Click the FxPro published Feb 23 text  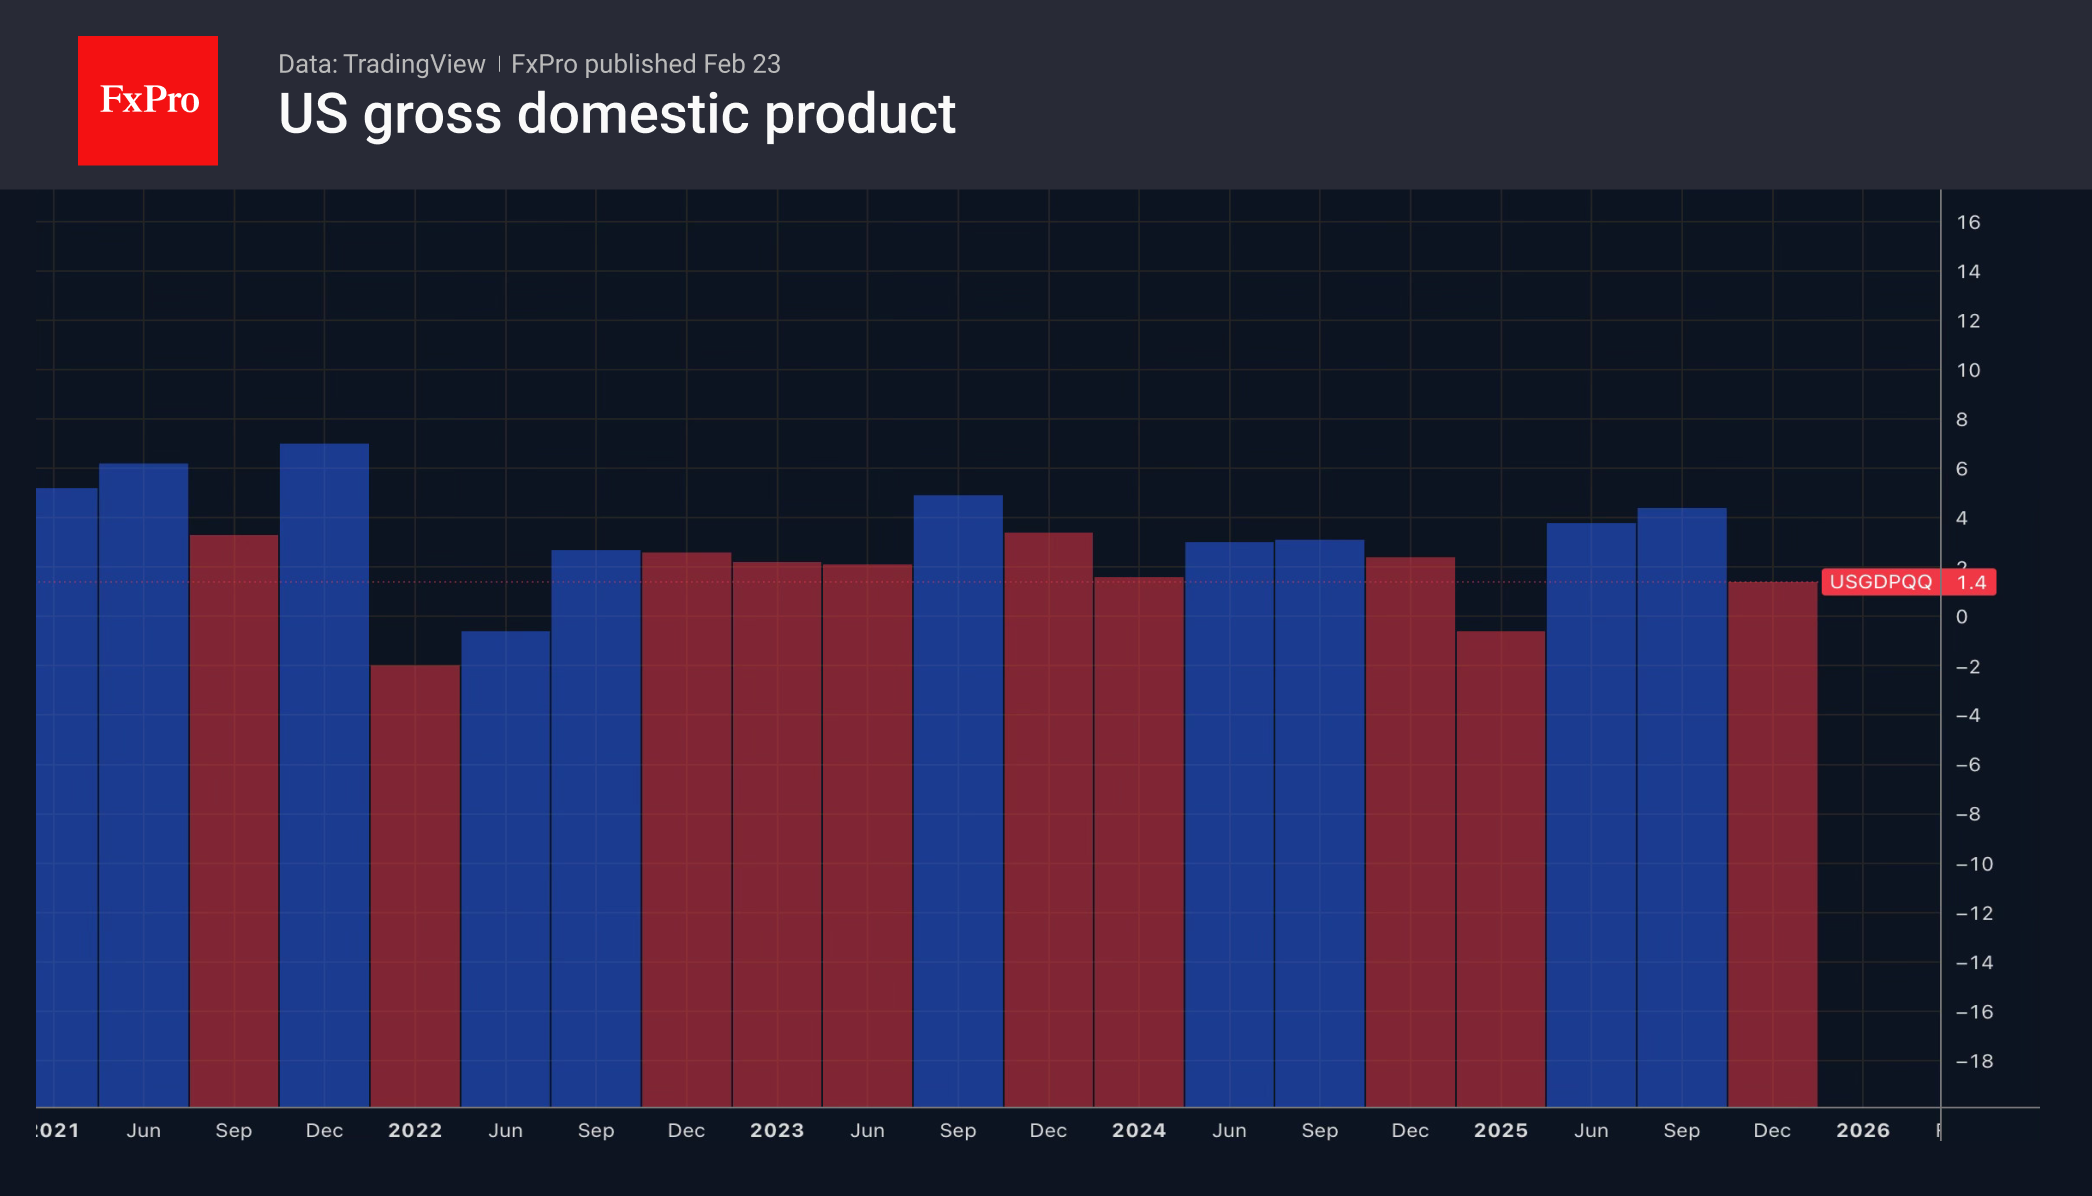click(x=644, y=63)
